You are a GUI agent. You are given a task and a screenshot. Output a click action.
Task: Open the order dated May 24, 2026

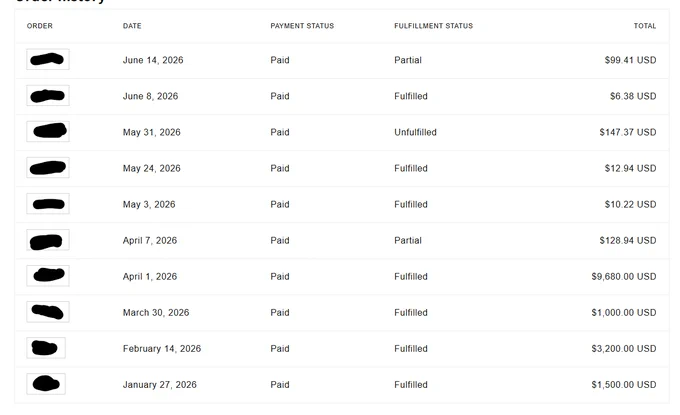48,167
